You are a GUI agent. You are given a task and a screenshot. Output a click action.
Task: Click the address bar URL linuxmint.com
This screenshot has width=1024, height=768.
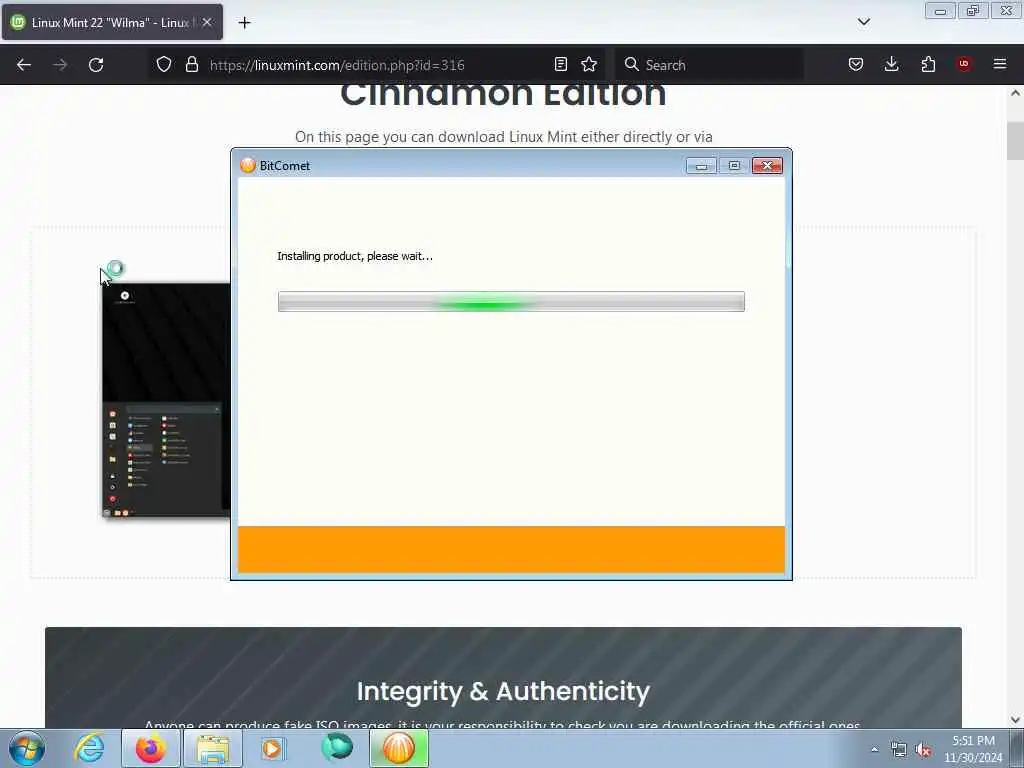[x=337, y=65]
